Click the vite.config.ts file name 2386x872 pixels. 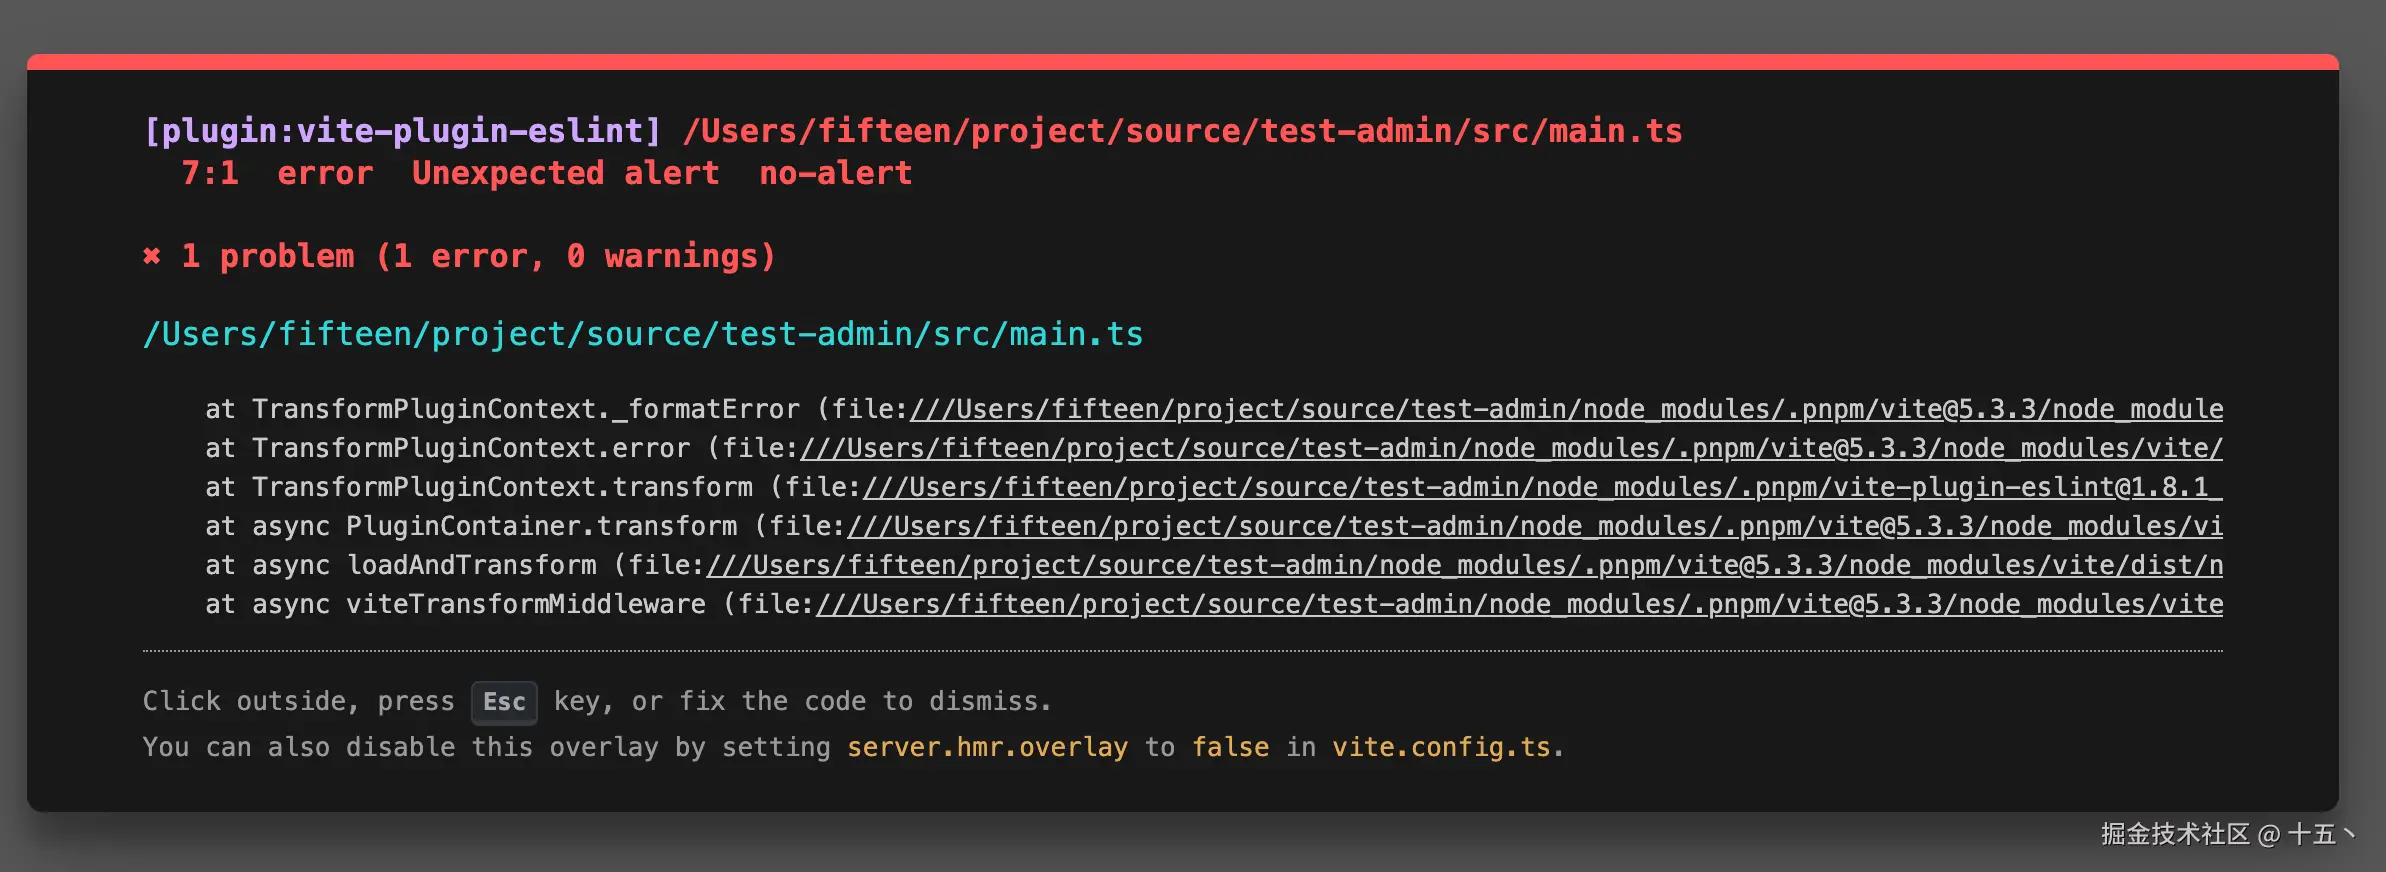pyautogui.click(x=1441, y=748)
